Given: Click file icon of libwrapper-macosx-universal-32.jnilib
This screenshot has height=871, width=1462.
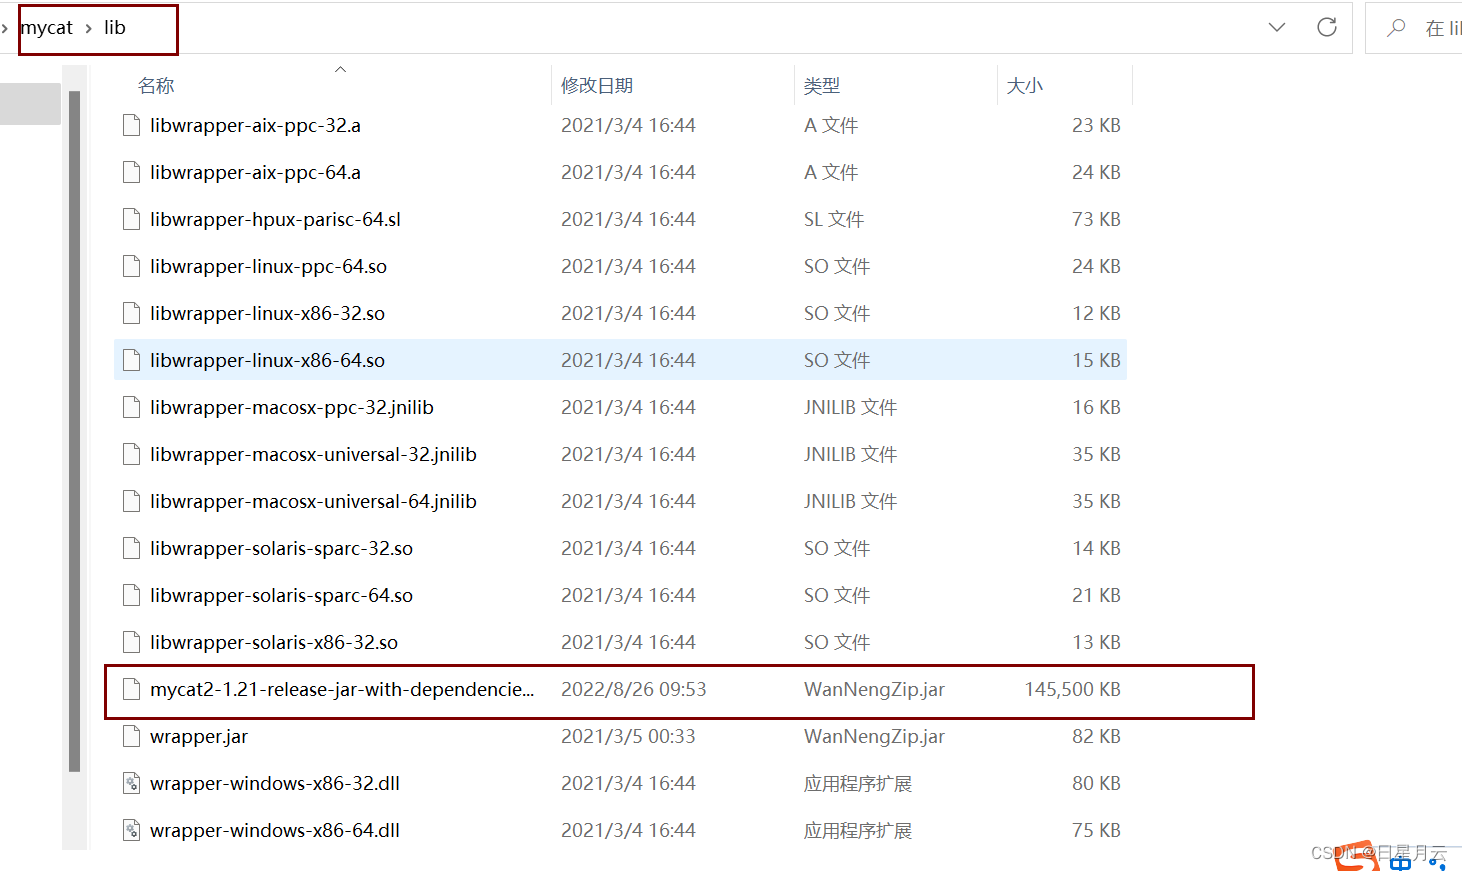Looking at the screenshot, I should click(x=131, y=454).
